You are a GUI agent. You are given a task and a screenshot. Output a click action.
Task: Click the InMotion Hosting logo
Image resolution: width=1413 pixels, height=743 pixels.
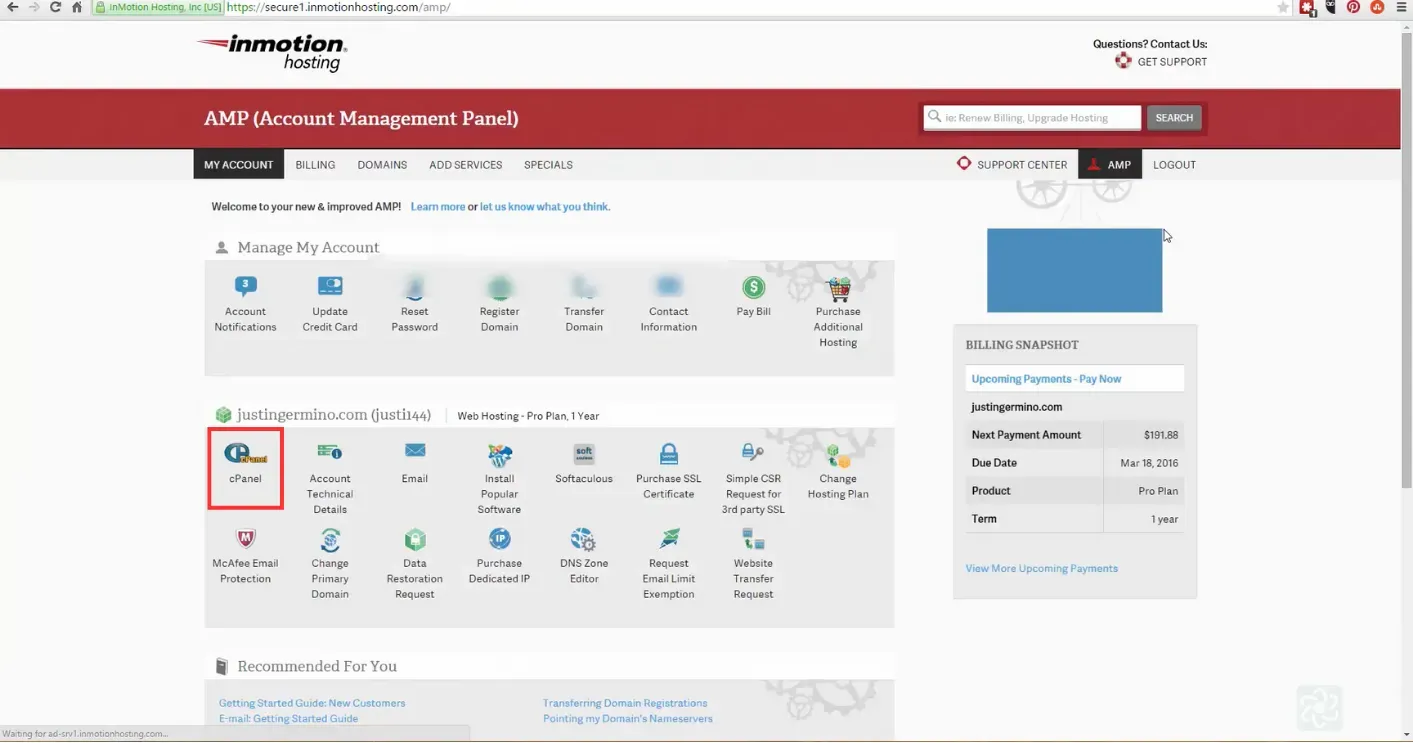(x=272, y=53)
